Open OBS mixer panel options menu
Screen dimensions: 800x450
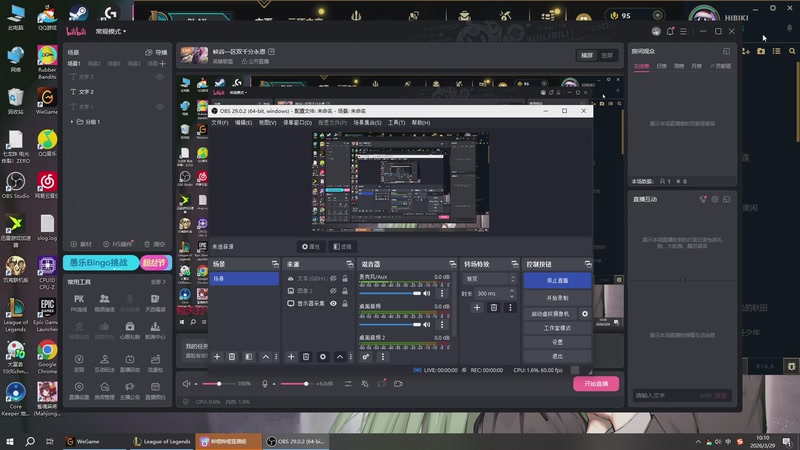383,357
